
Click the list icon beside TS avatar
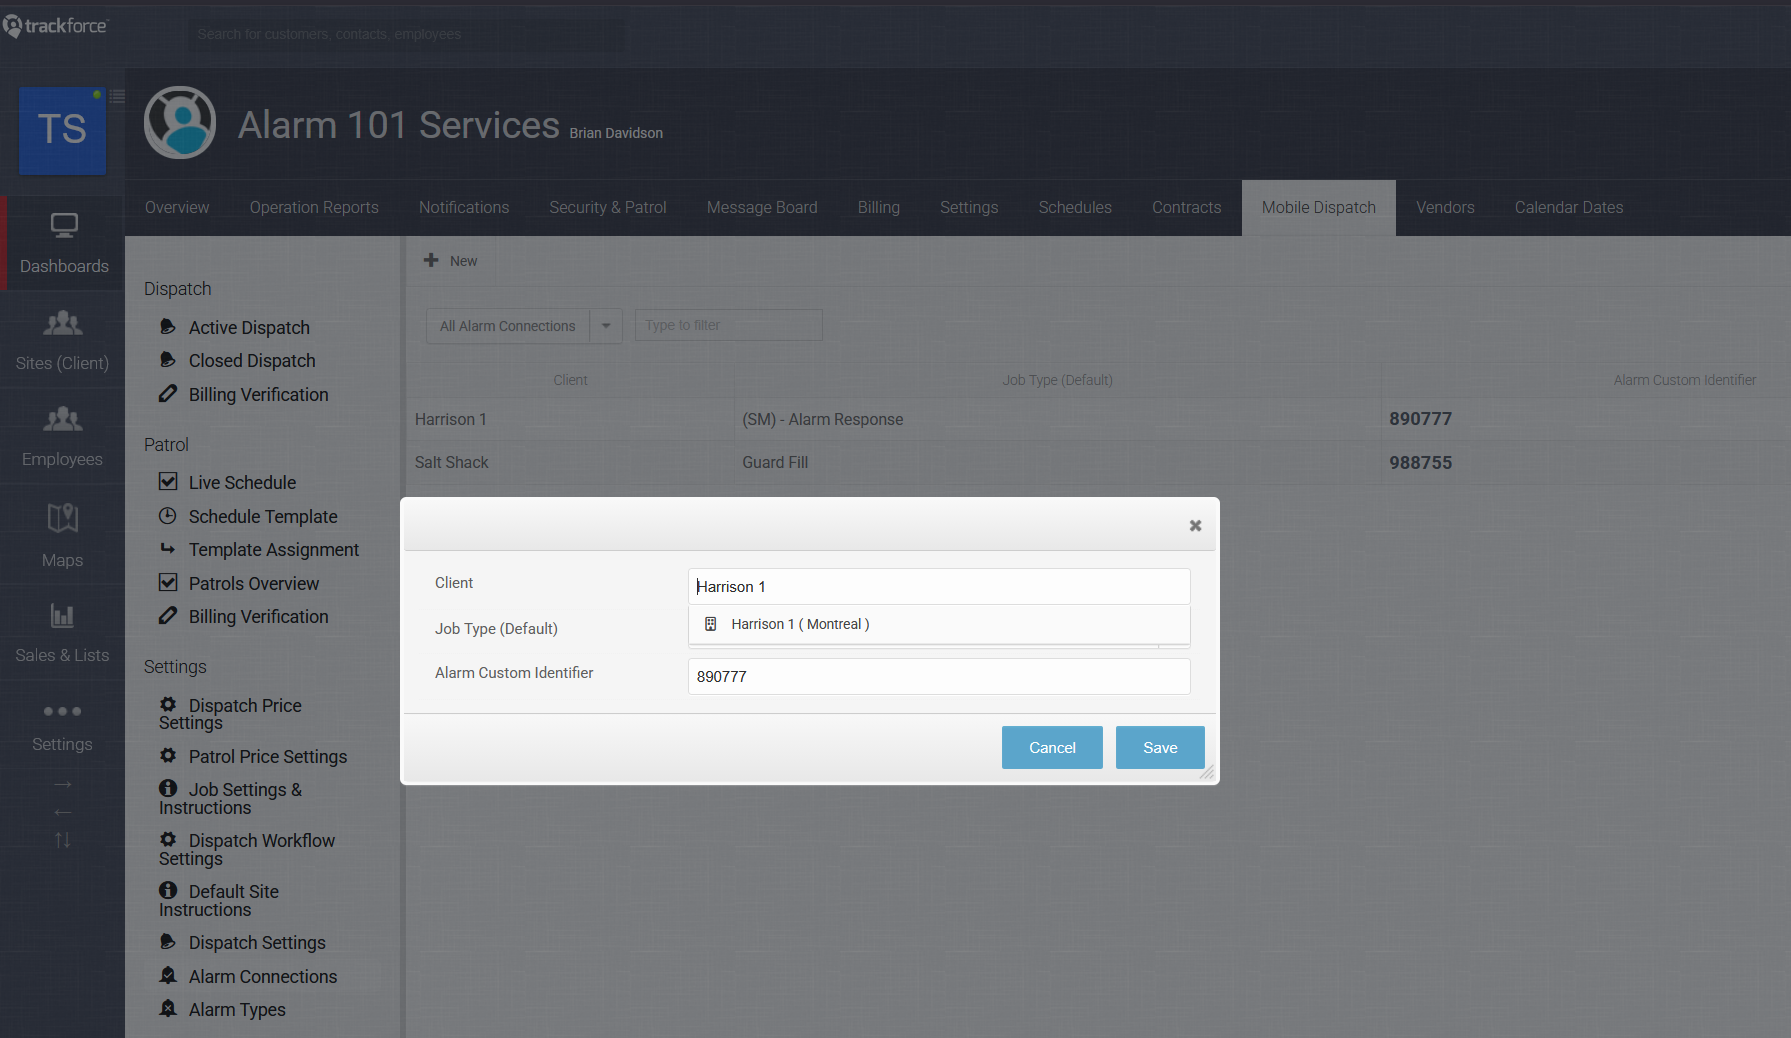(117, 97)
